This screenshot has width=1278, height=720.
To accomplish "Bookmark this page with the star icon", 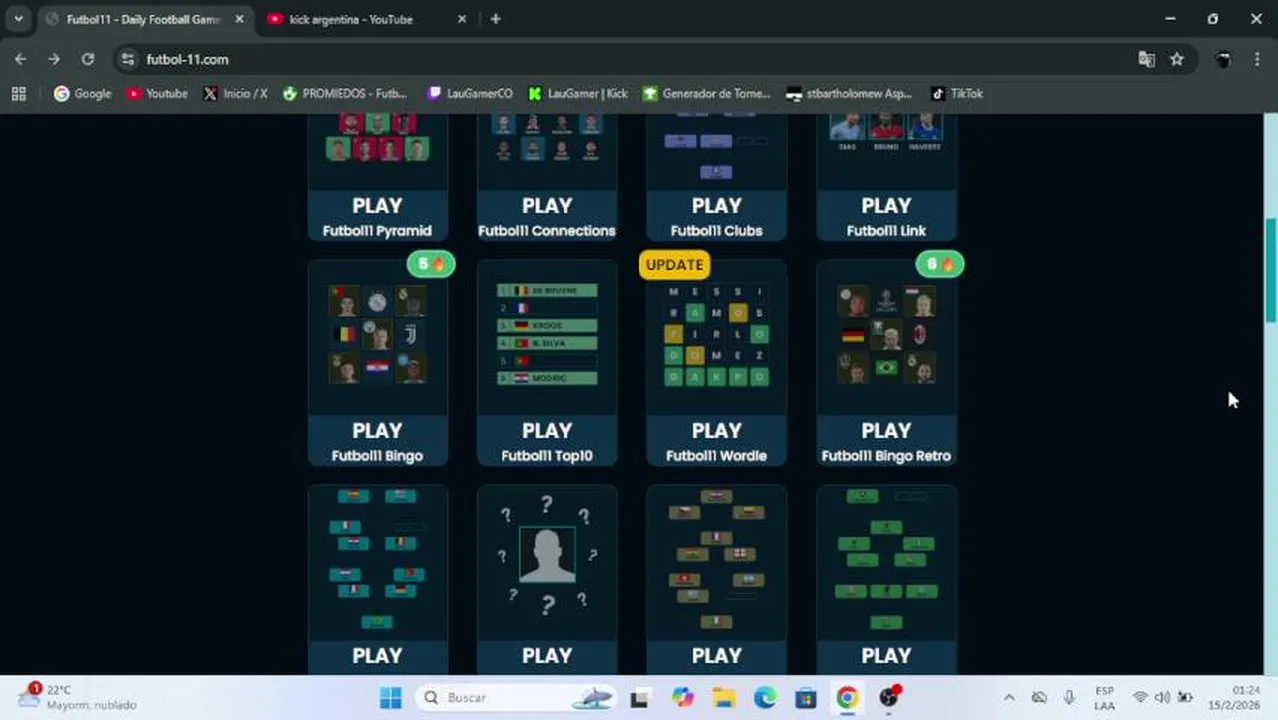I will point(1177,60).
